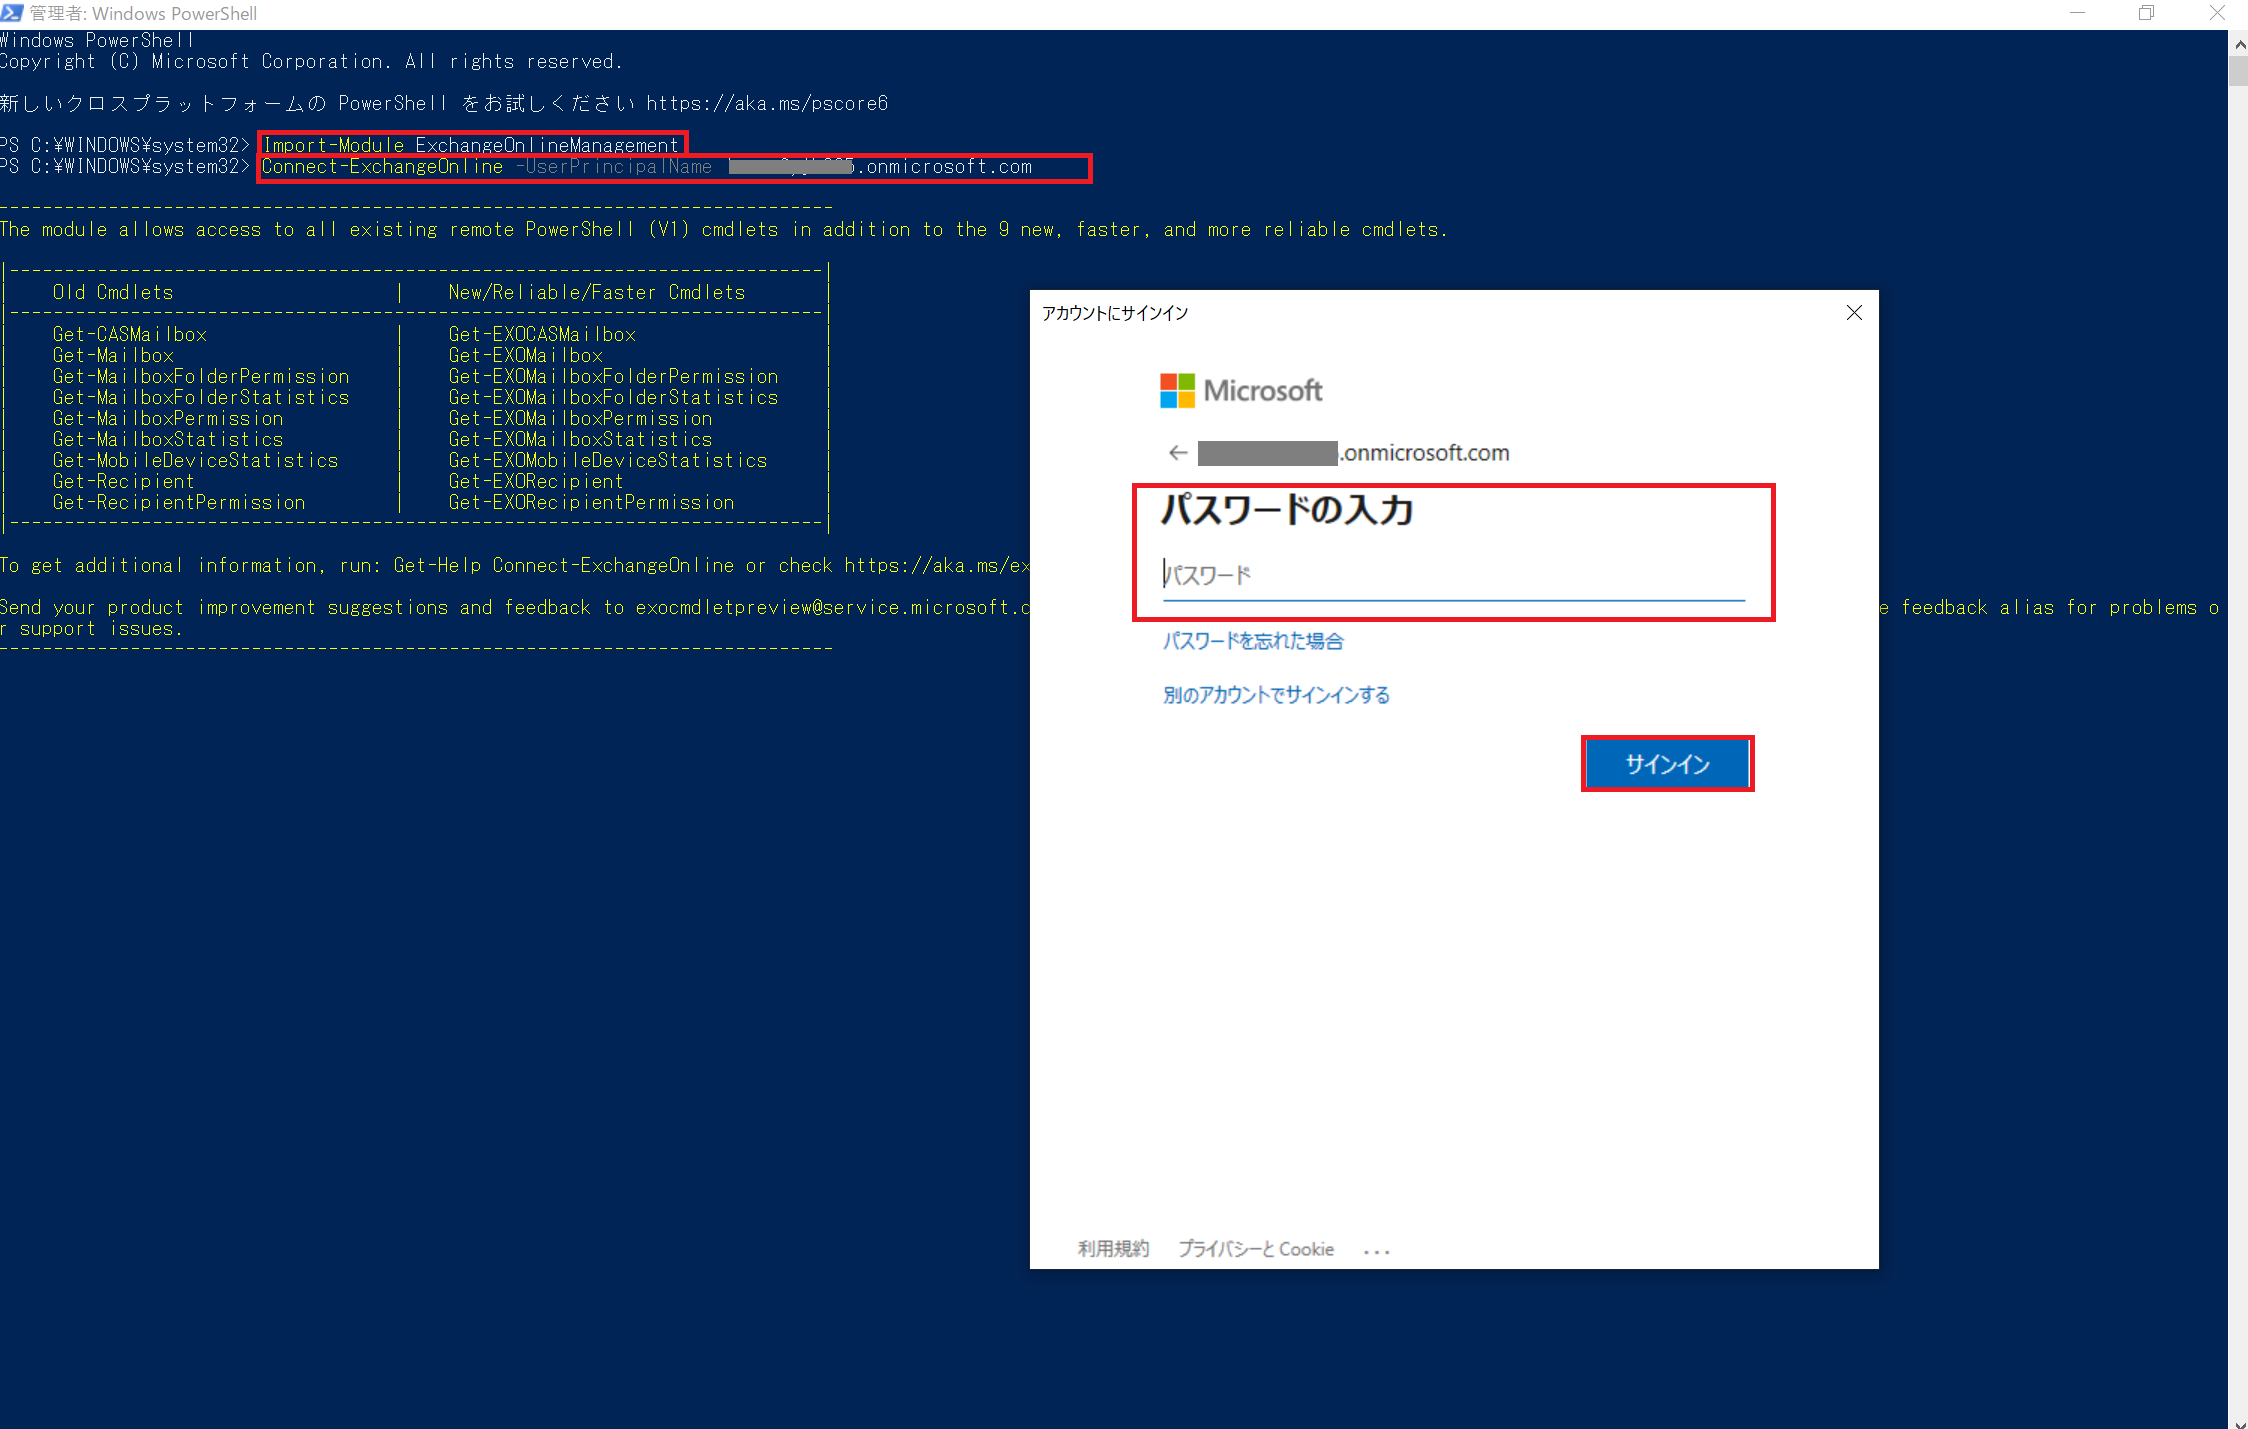The height and width of the screenshot is (1429, 2248).
Task: Click the Get-EXOCASMailbox entry
Action: pos(542,335)
